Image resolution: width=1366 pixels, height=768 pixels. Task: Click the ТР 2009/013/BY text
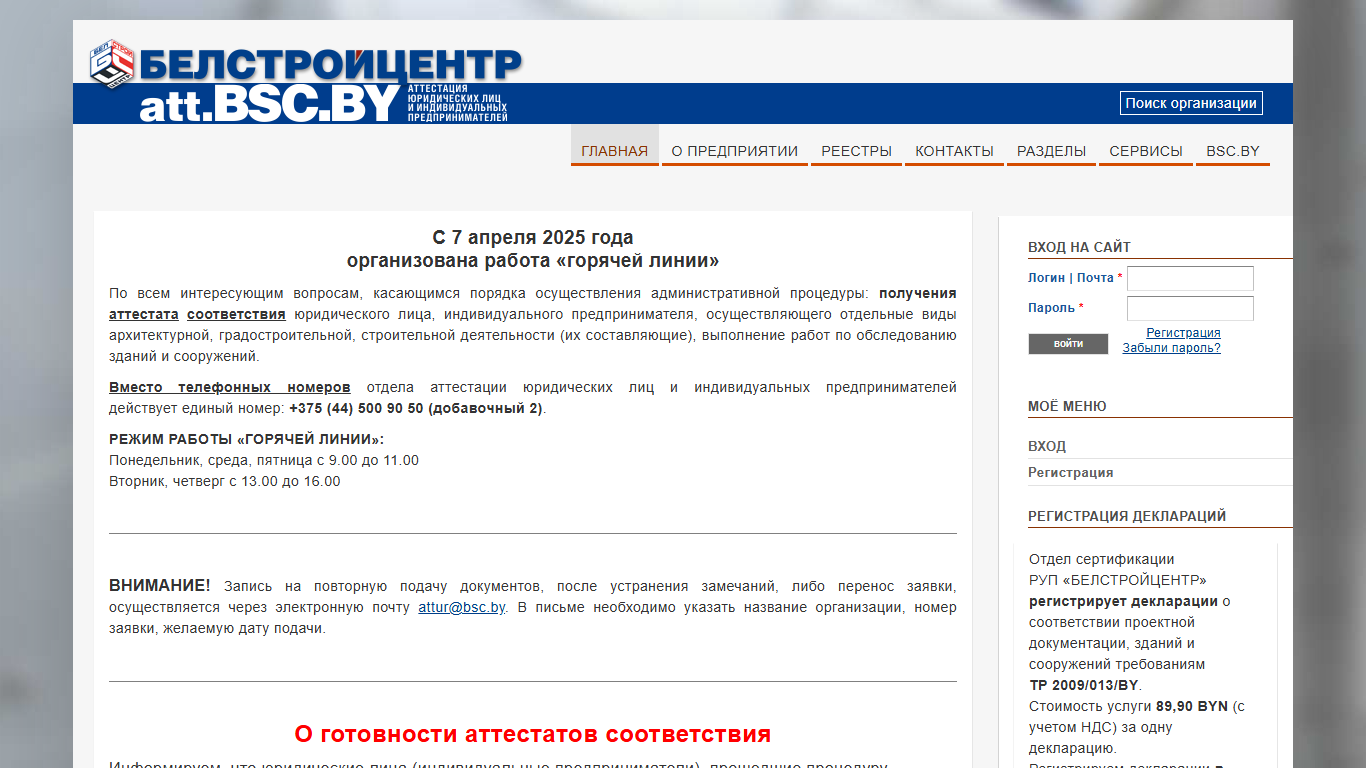point(1084,685)
